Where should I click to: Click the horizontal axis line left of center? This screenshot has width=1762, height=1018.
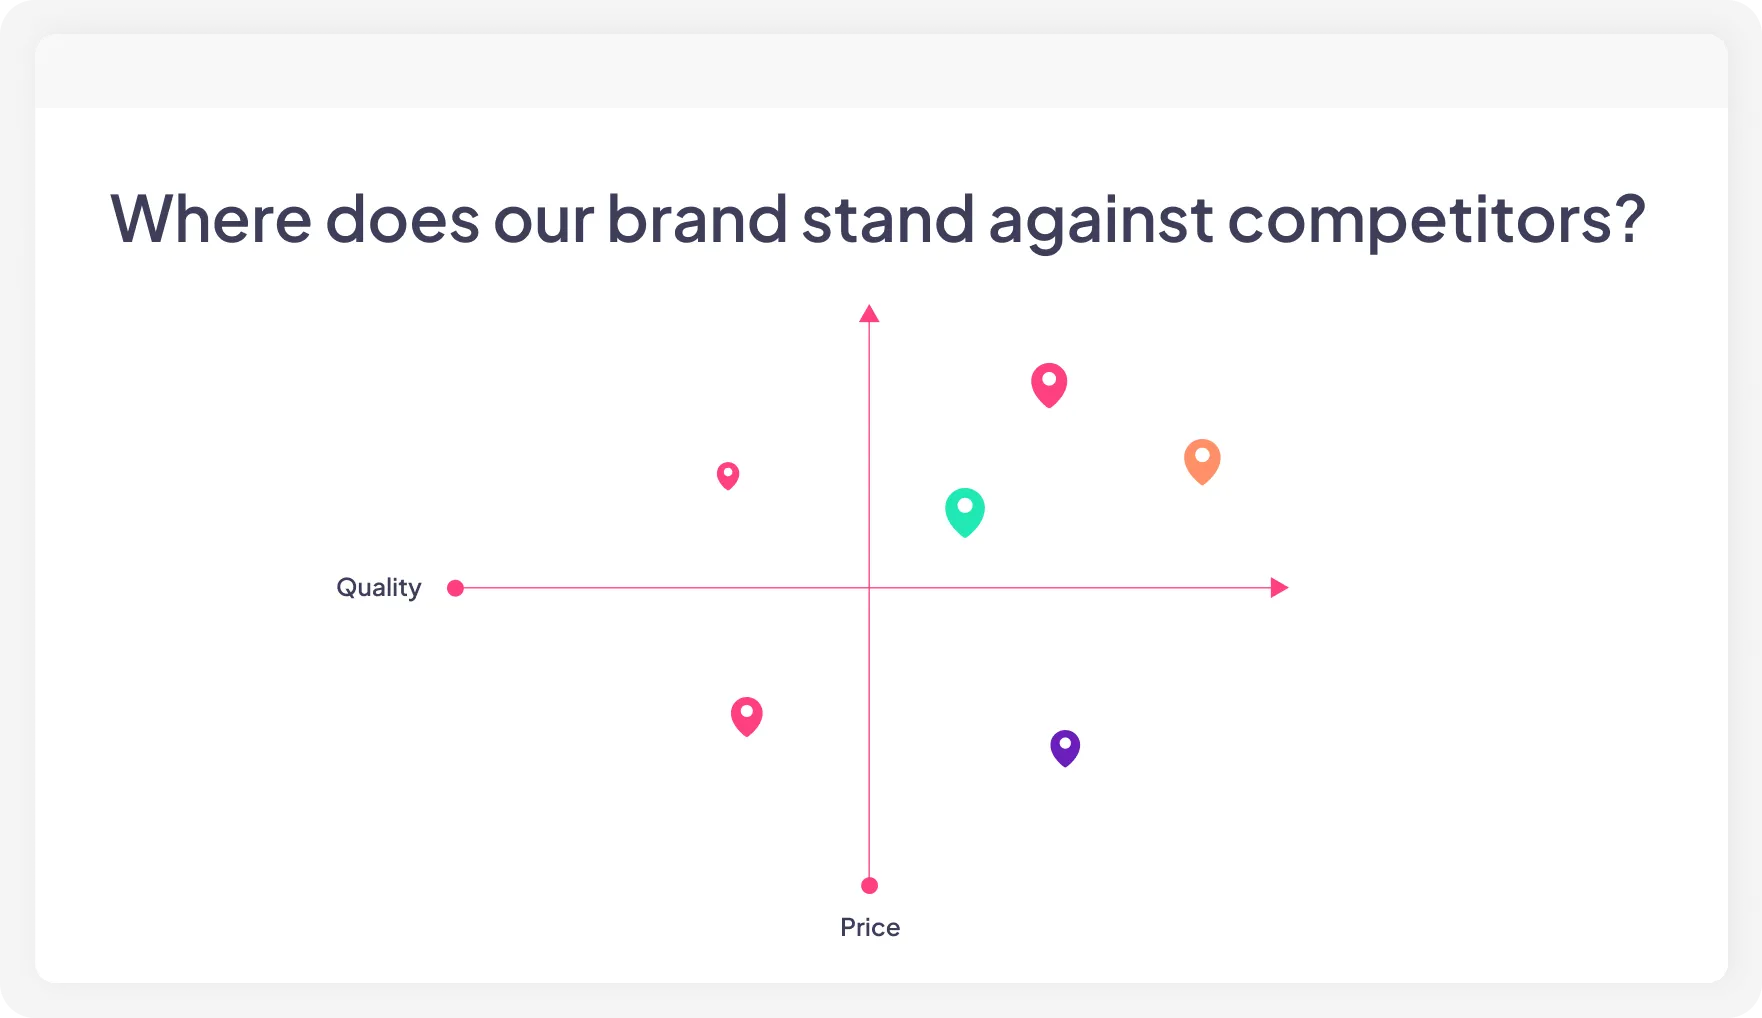(660, 588)
